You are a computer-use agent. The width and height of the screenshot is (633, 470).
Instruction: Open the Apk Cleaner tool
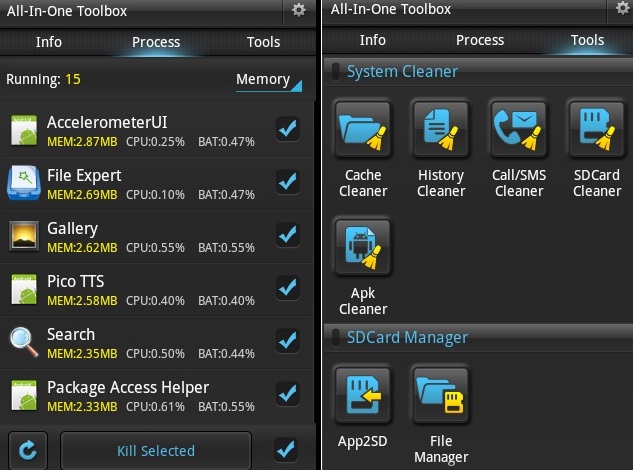pyautogui.click(x=363, y=247)
